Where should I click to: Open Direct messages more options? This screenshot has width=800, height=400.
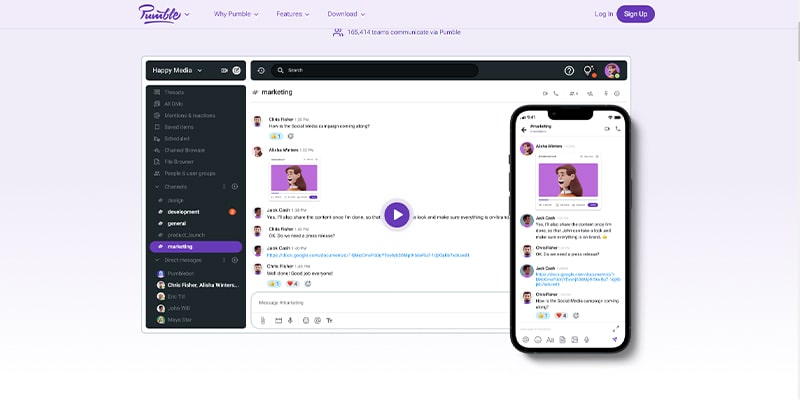(x=223, y=260)
